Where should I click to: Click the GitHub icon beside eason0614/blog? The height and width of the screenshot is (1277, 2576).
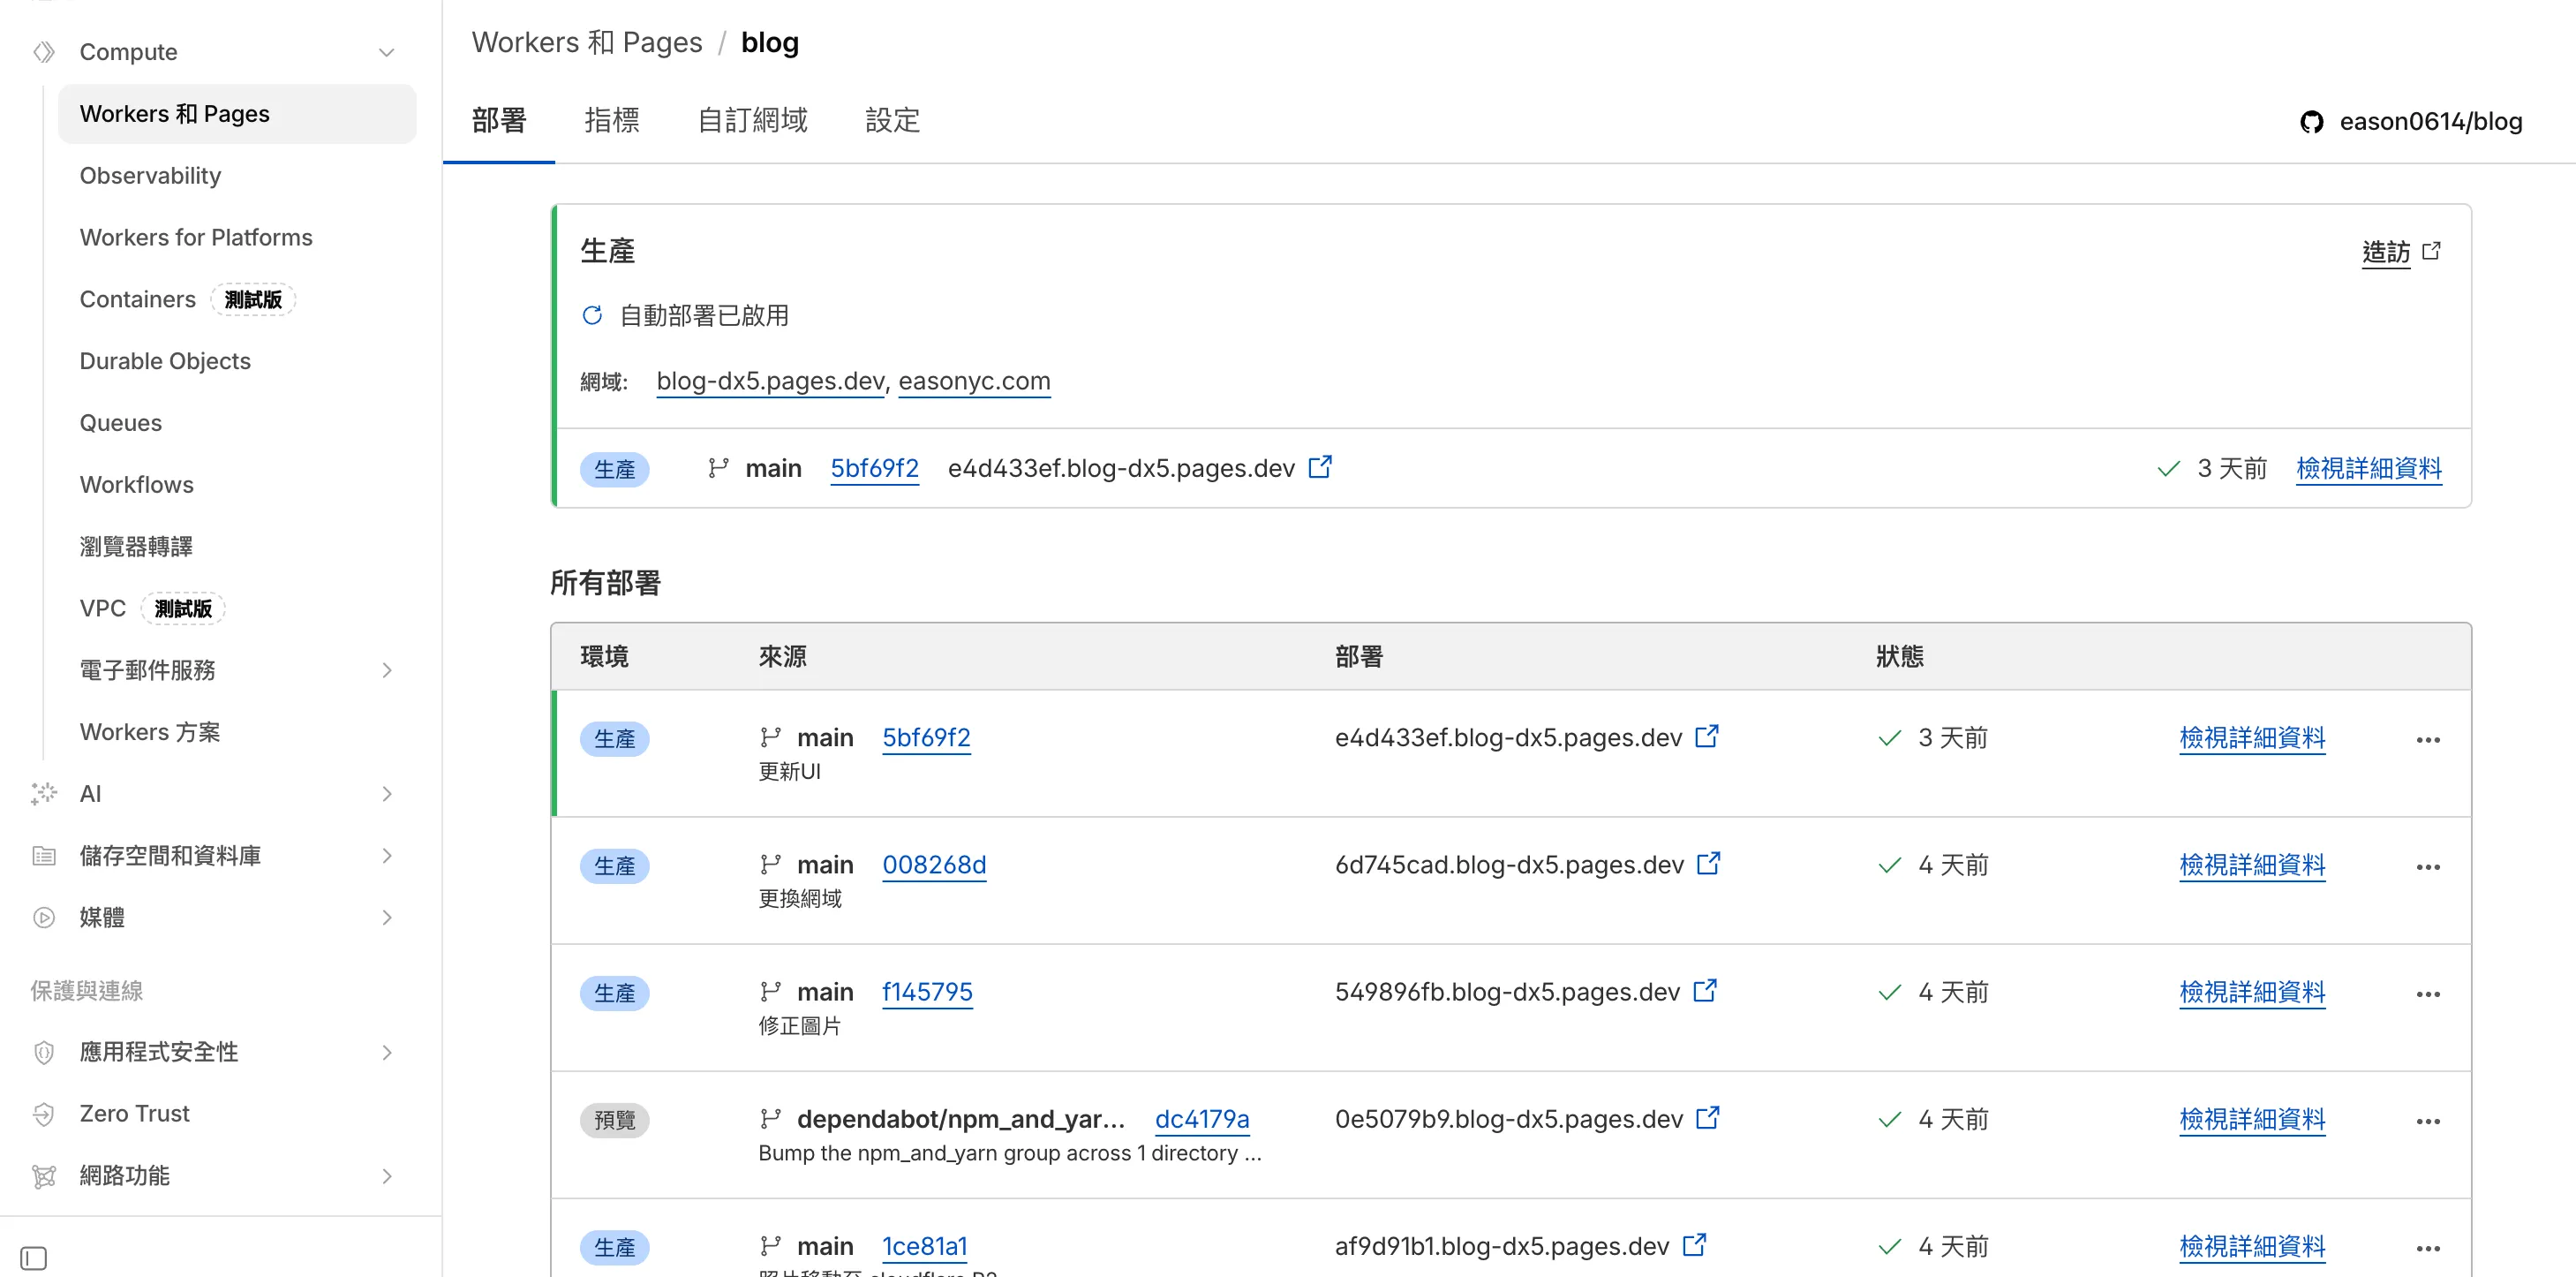pyautogui.click(x=2311, y=122)
